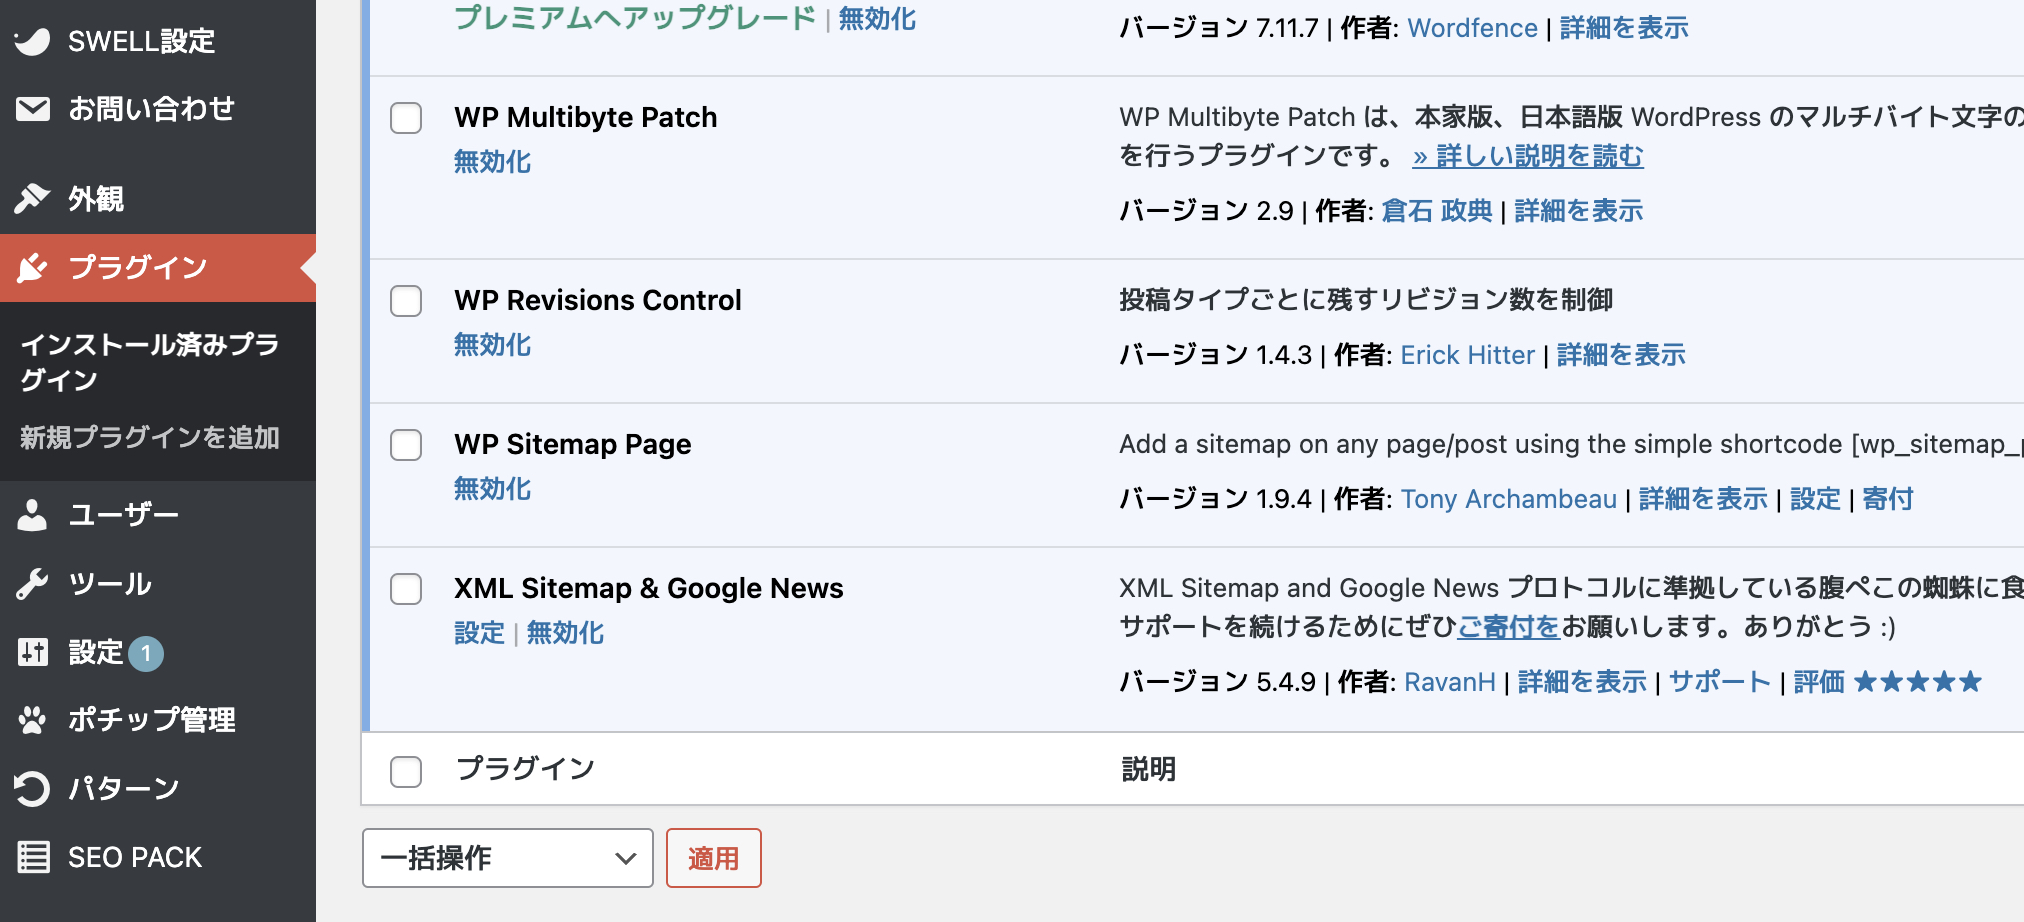
Task: Toggle the select-all checkbox in the footer row
Action: [406, 772]
